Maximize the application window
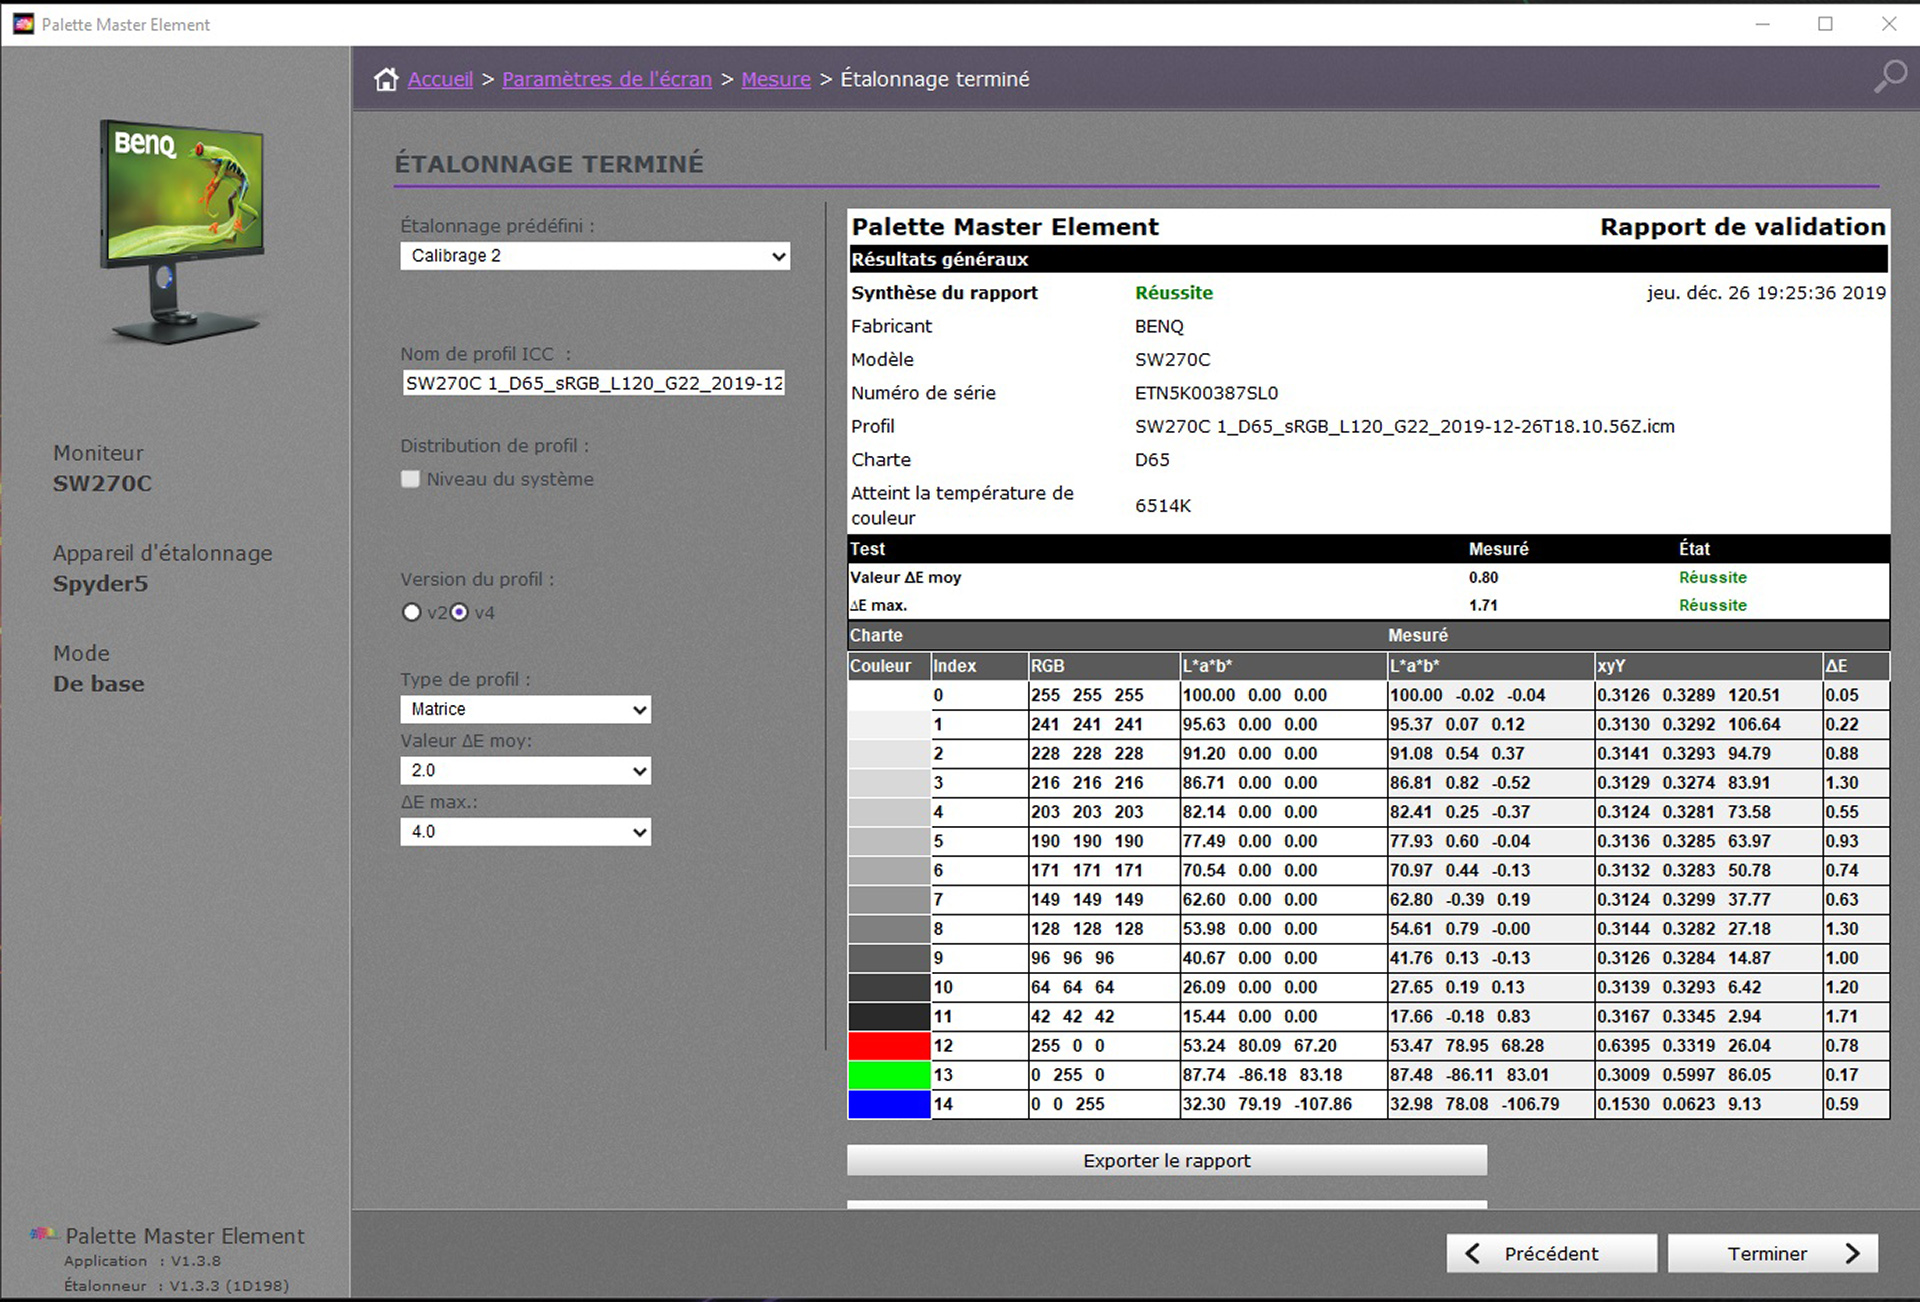1920x1302 pixels. [1825, 24]
